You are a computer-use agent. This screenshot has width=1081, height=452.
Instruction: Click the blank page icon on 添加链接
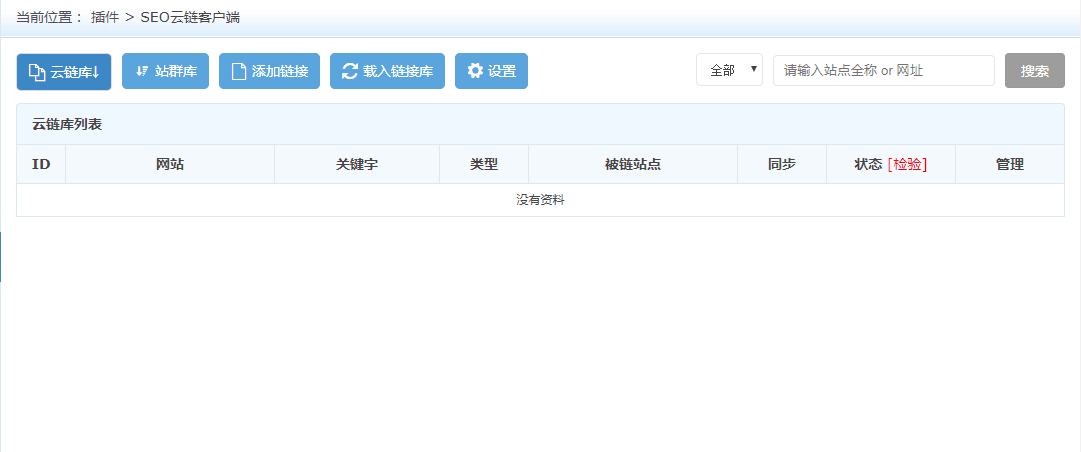coord(239,71)
